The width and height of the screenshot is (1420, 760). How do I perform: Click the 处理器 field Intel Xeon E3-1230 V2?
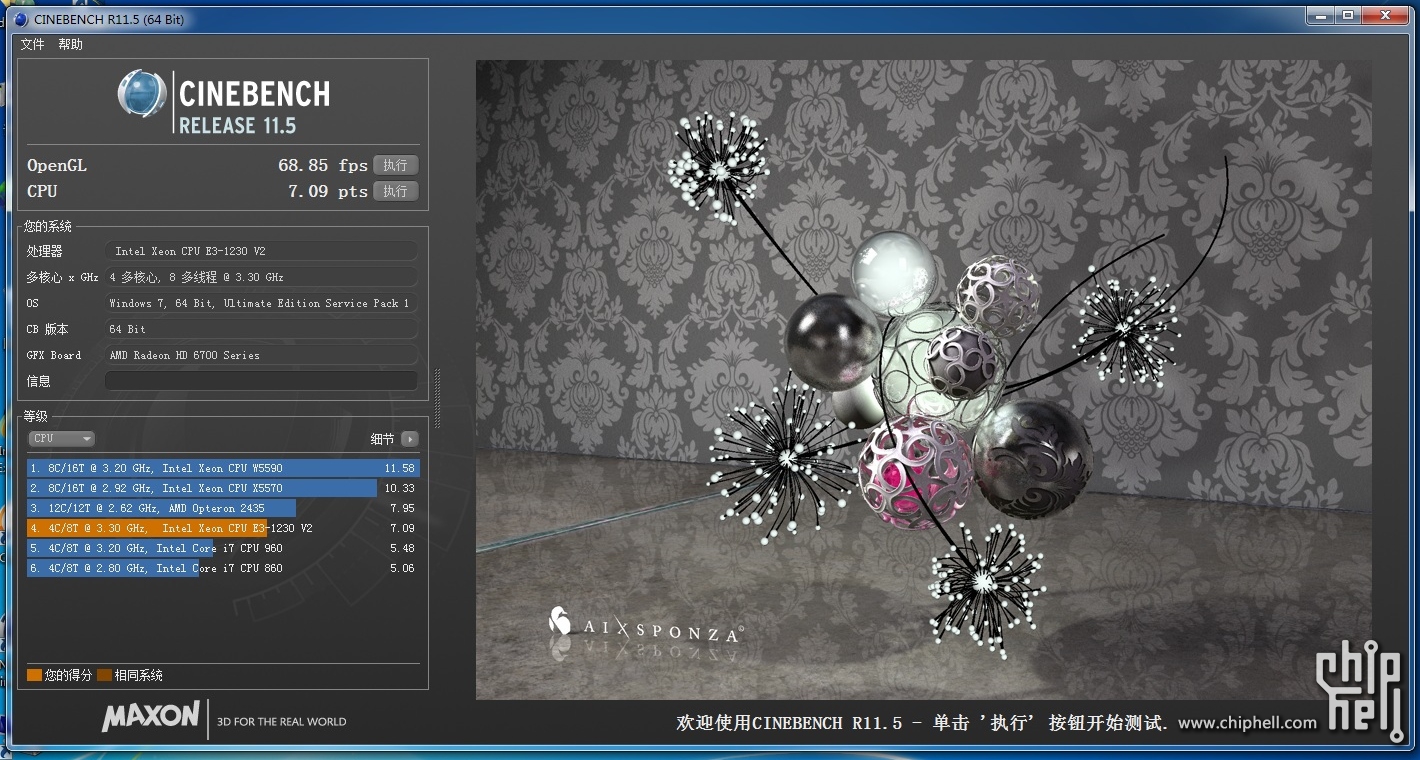click(261, 251)
